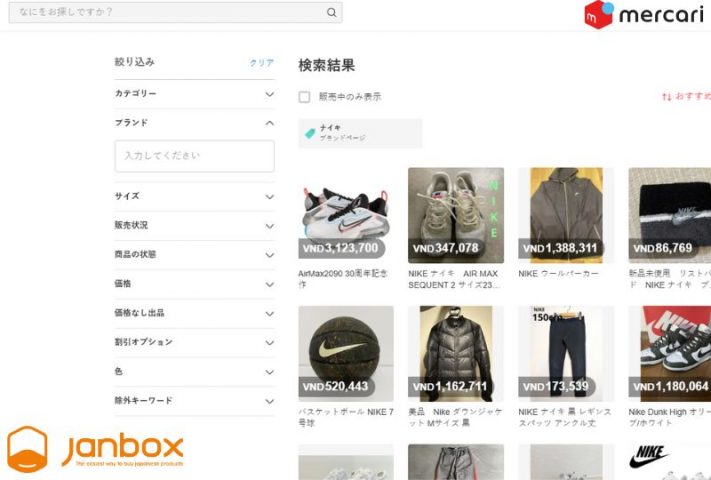Click the search magnifier icon

point(331,13)
